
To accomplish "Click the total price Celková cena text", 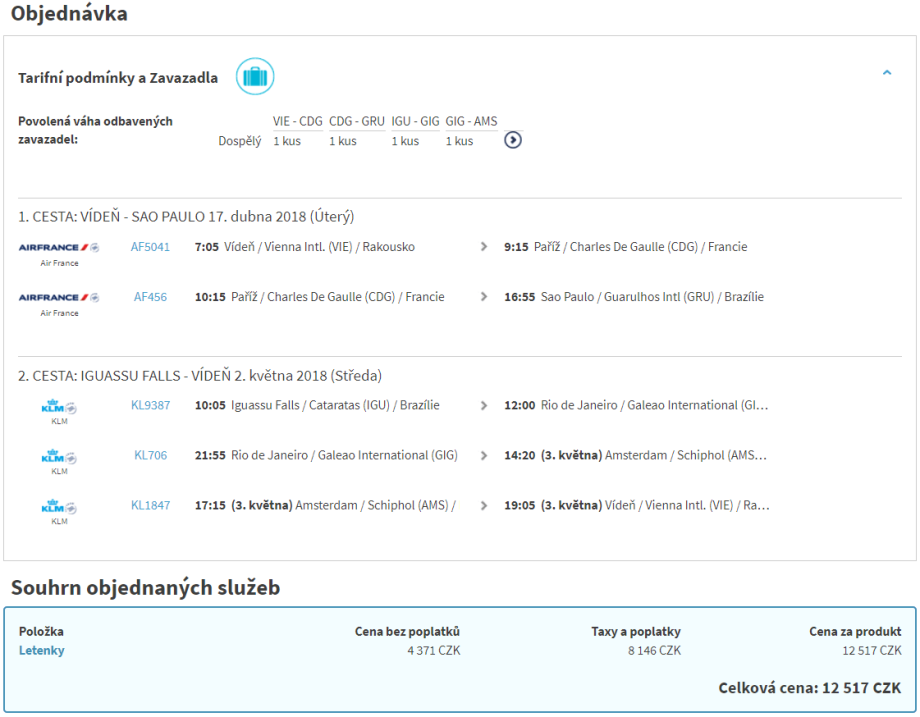I will 809,688.
